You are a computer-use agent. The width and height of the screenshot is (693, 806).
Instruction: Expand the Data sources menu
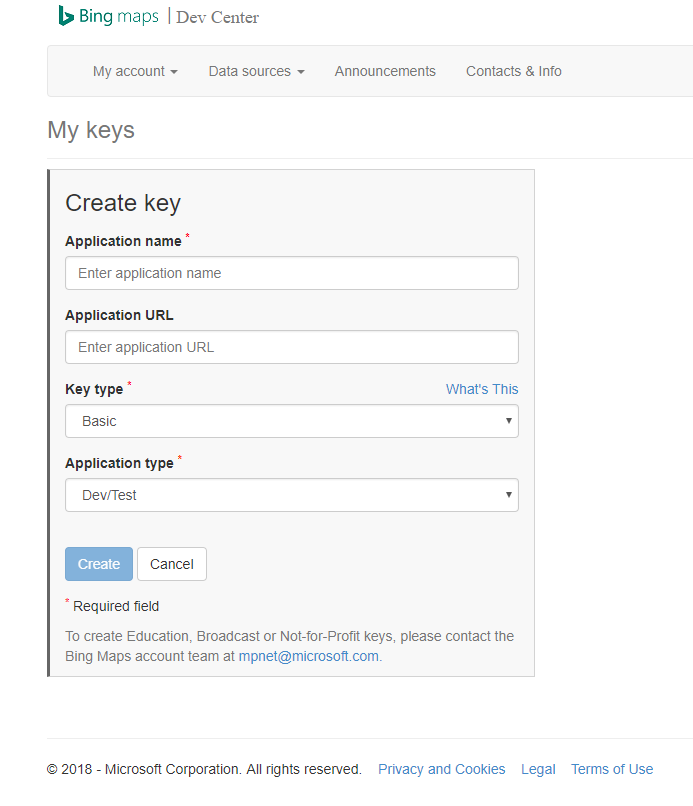(x=256, y=71)
